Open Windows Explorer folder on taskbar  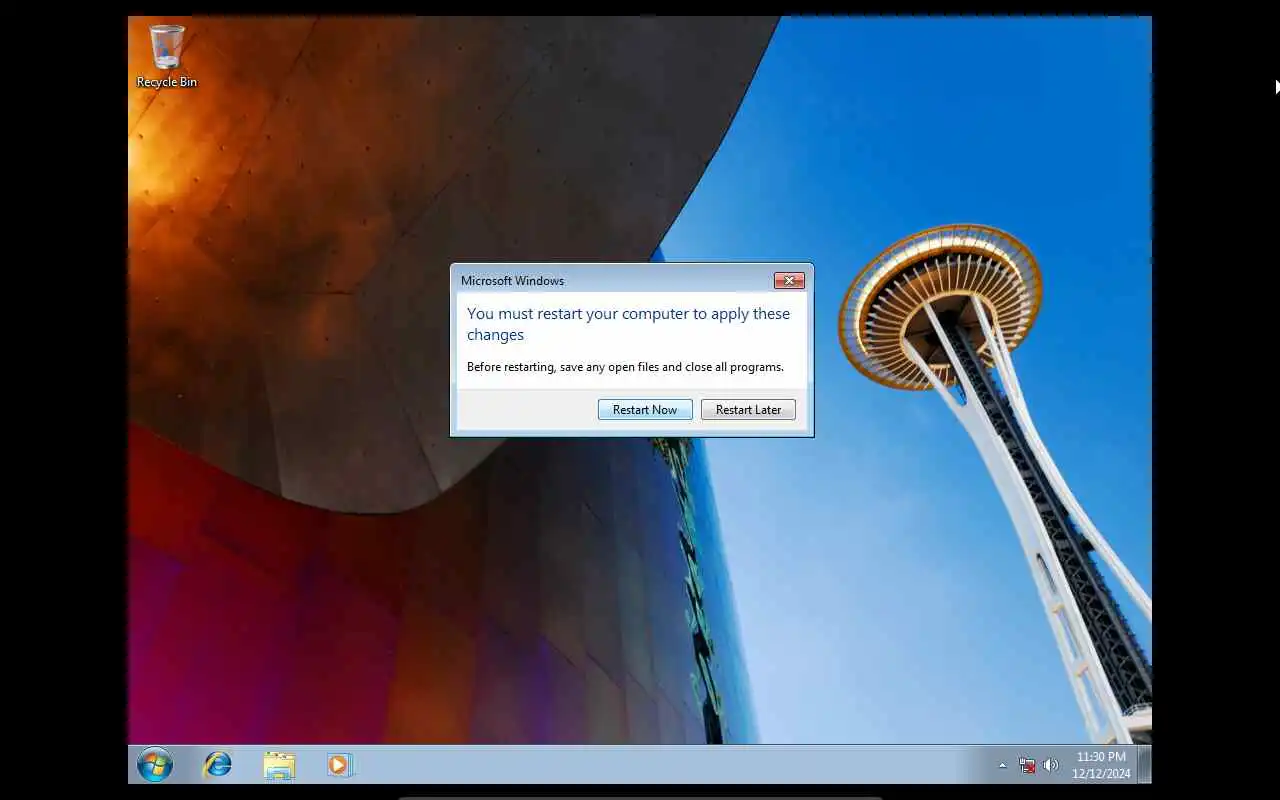[279, 766]
